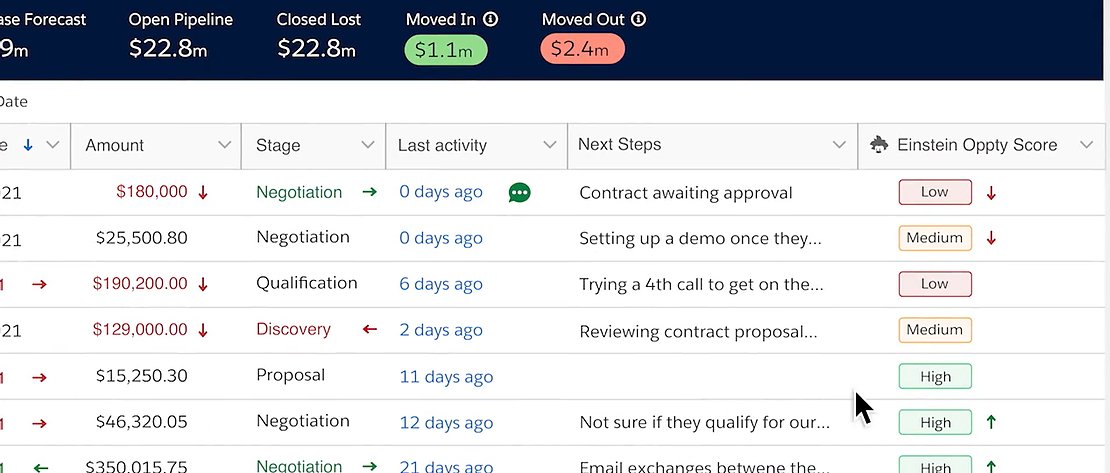Viewport: 1110px width, 473px height.
Task: Click the Moved In info icon
Action: [x=490, y=19]
